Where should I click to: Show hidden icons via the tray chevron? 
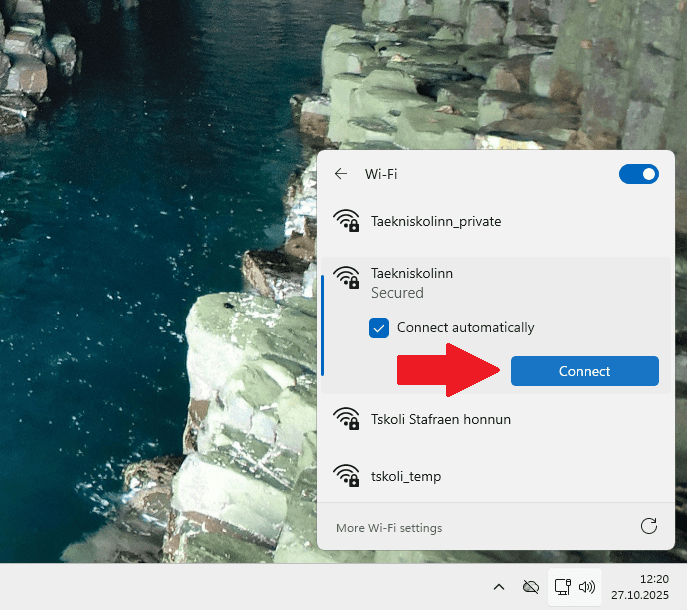tap(498, 587)
